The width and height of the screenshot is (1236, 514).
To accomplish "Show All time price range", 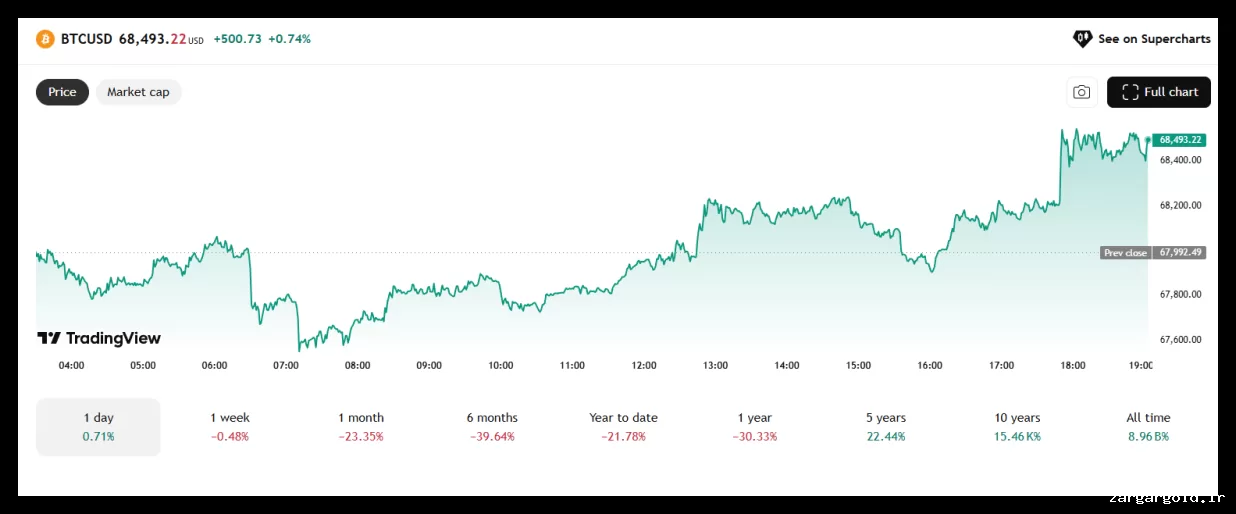I will point(1148,427).
